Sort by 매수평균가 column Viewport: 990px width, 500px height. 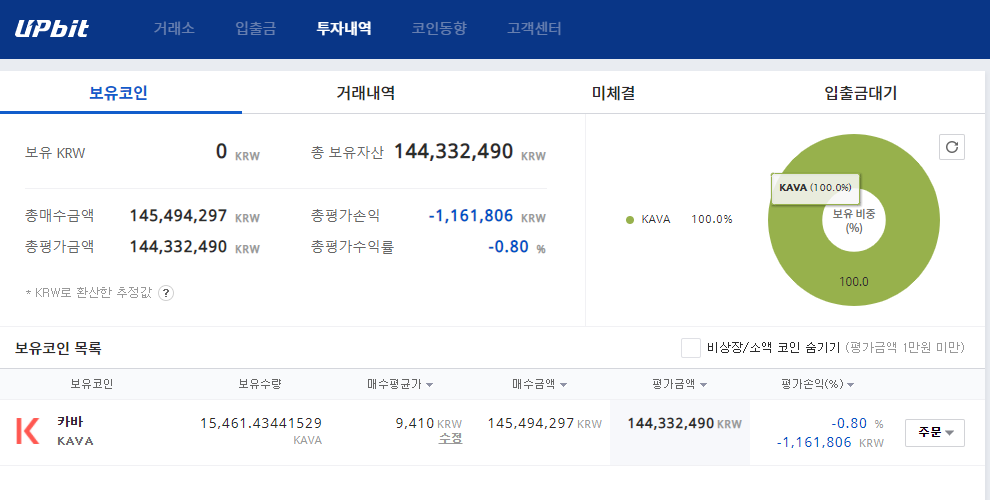point(400,384)
